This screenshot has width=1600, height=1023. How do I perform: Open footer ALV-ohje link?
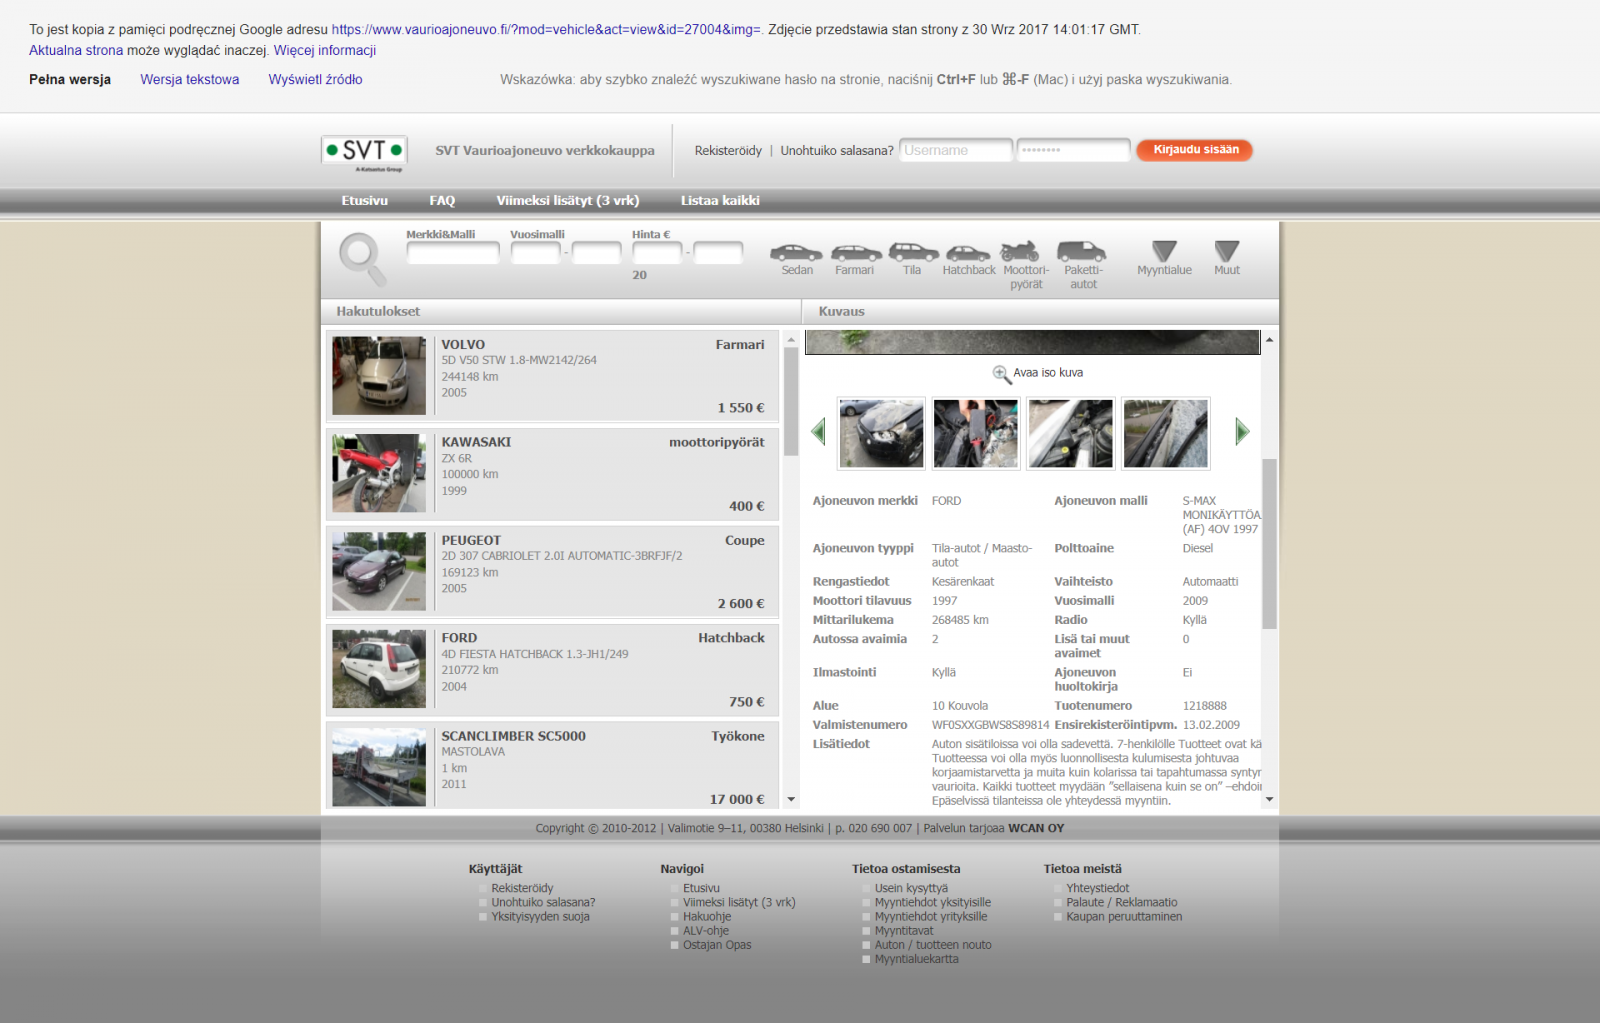706,931
